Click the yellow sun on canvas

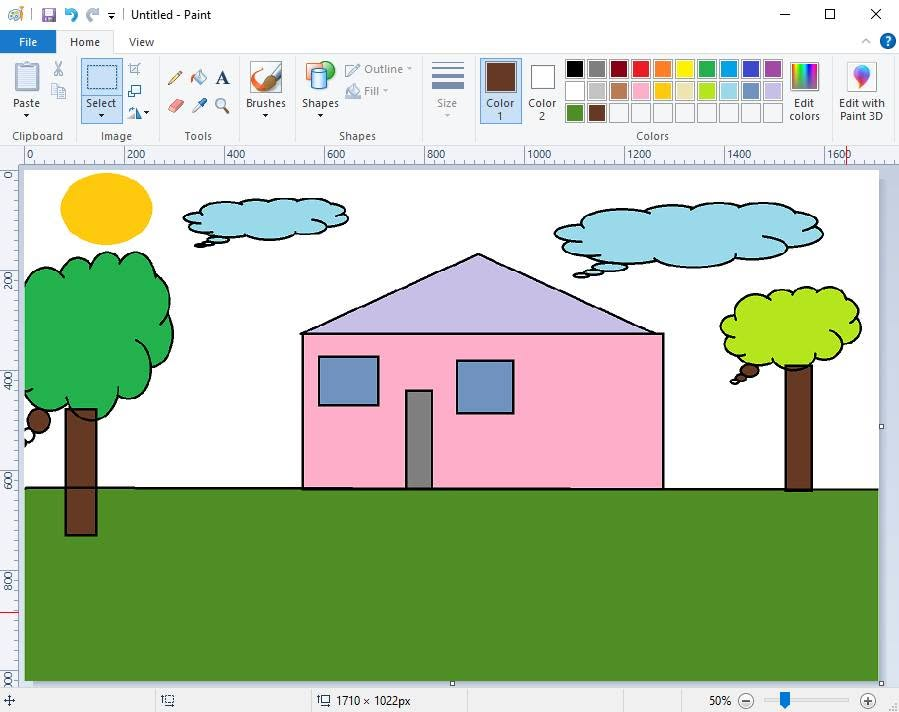(106, 209)
